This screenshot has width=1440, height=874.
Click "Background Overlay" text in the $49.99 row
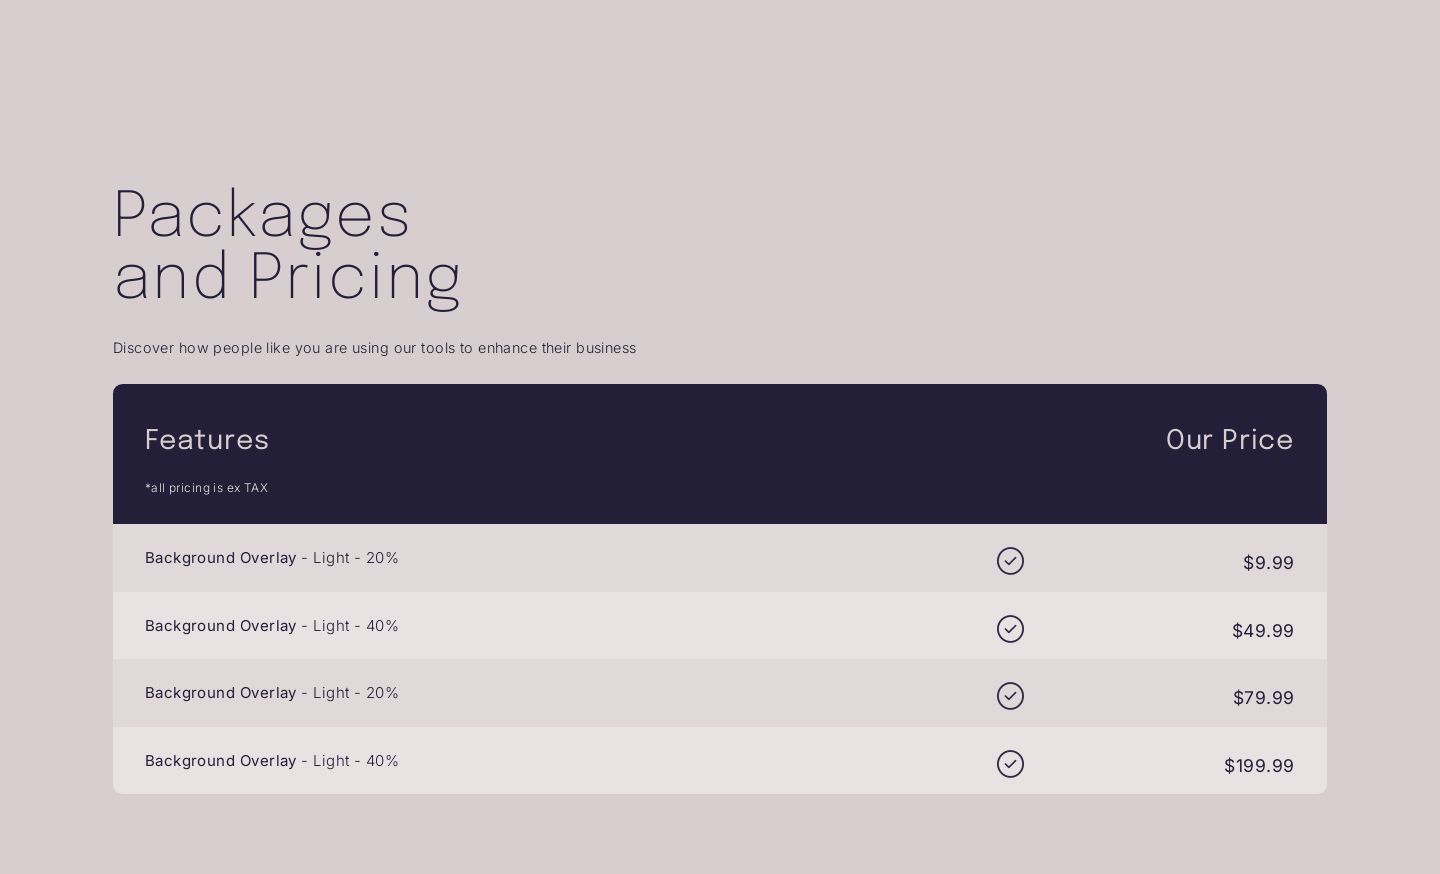[220, 626]
